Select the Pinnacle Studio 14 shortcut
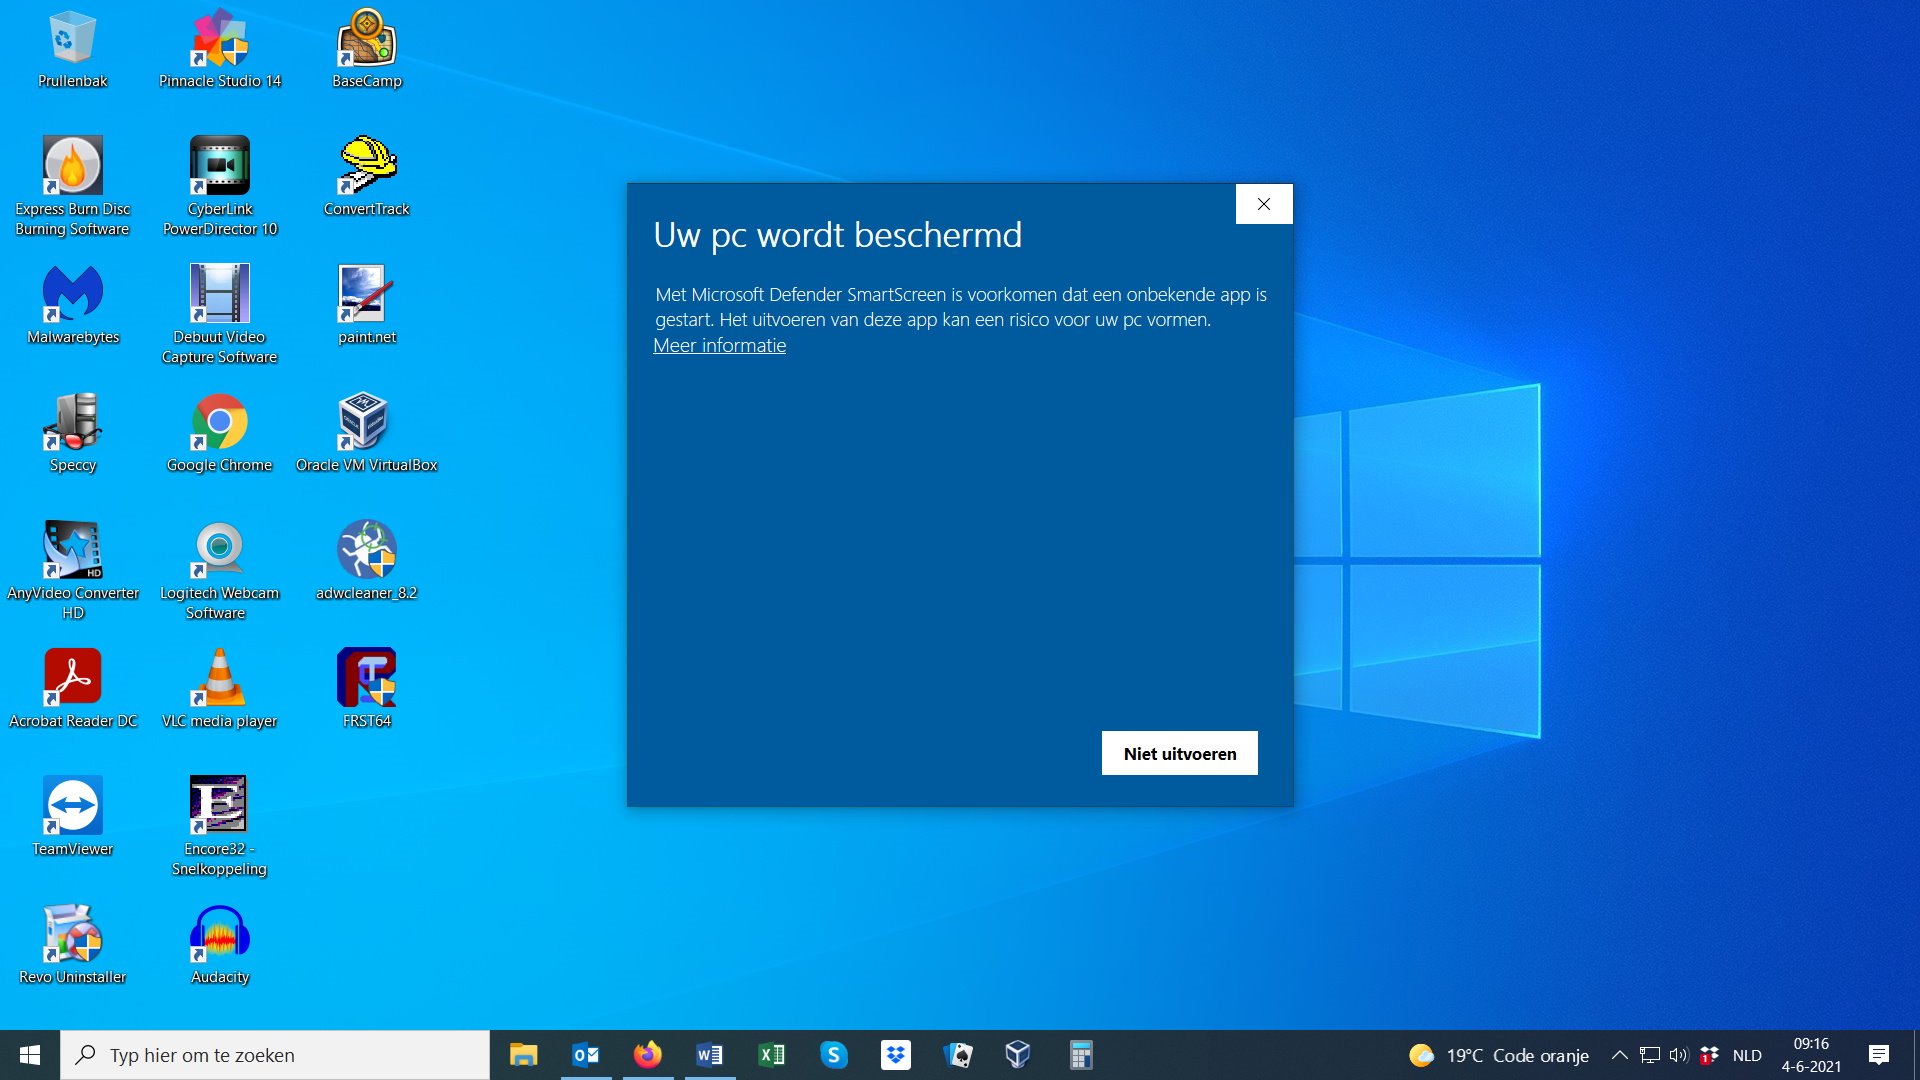The height and width of the screenshot is (1080, 1920). (x=220, y=50)
